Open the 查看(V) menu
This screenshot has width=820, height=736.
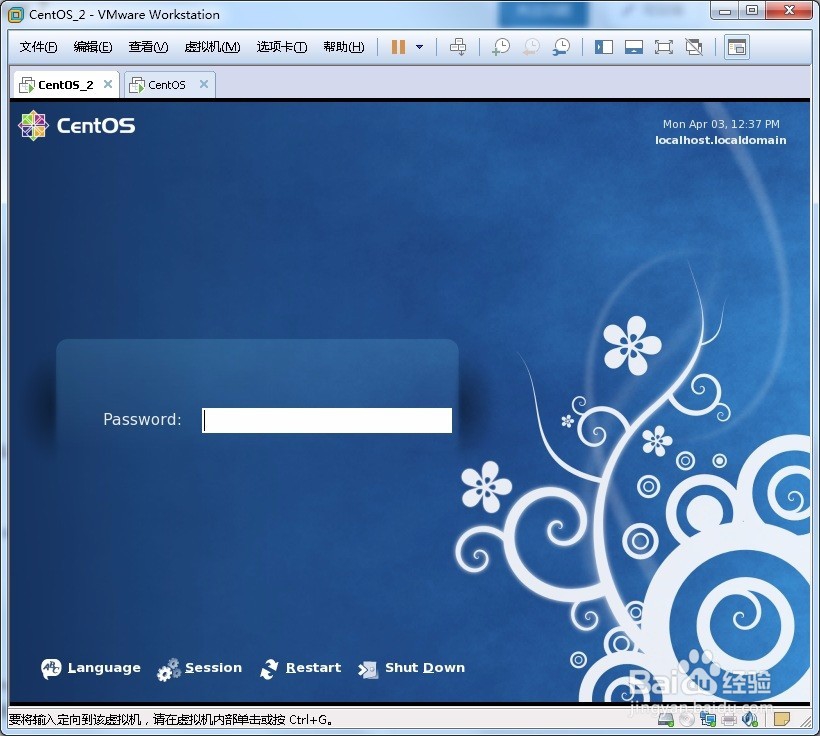(x=149, y=47)
